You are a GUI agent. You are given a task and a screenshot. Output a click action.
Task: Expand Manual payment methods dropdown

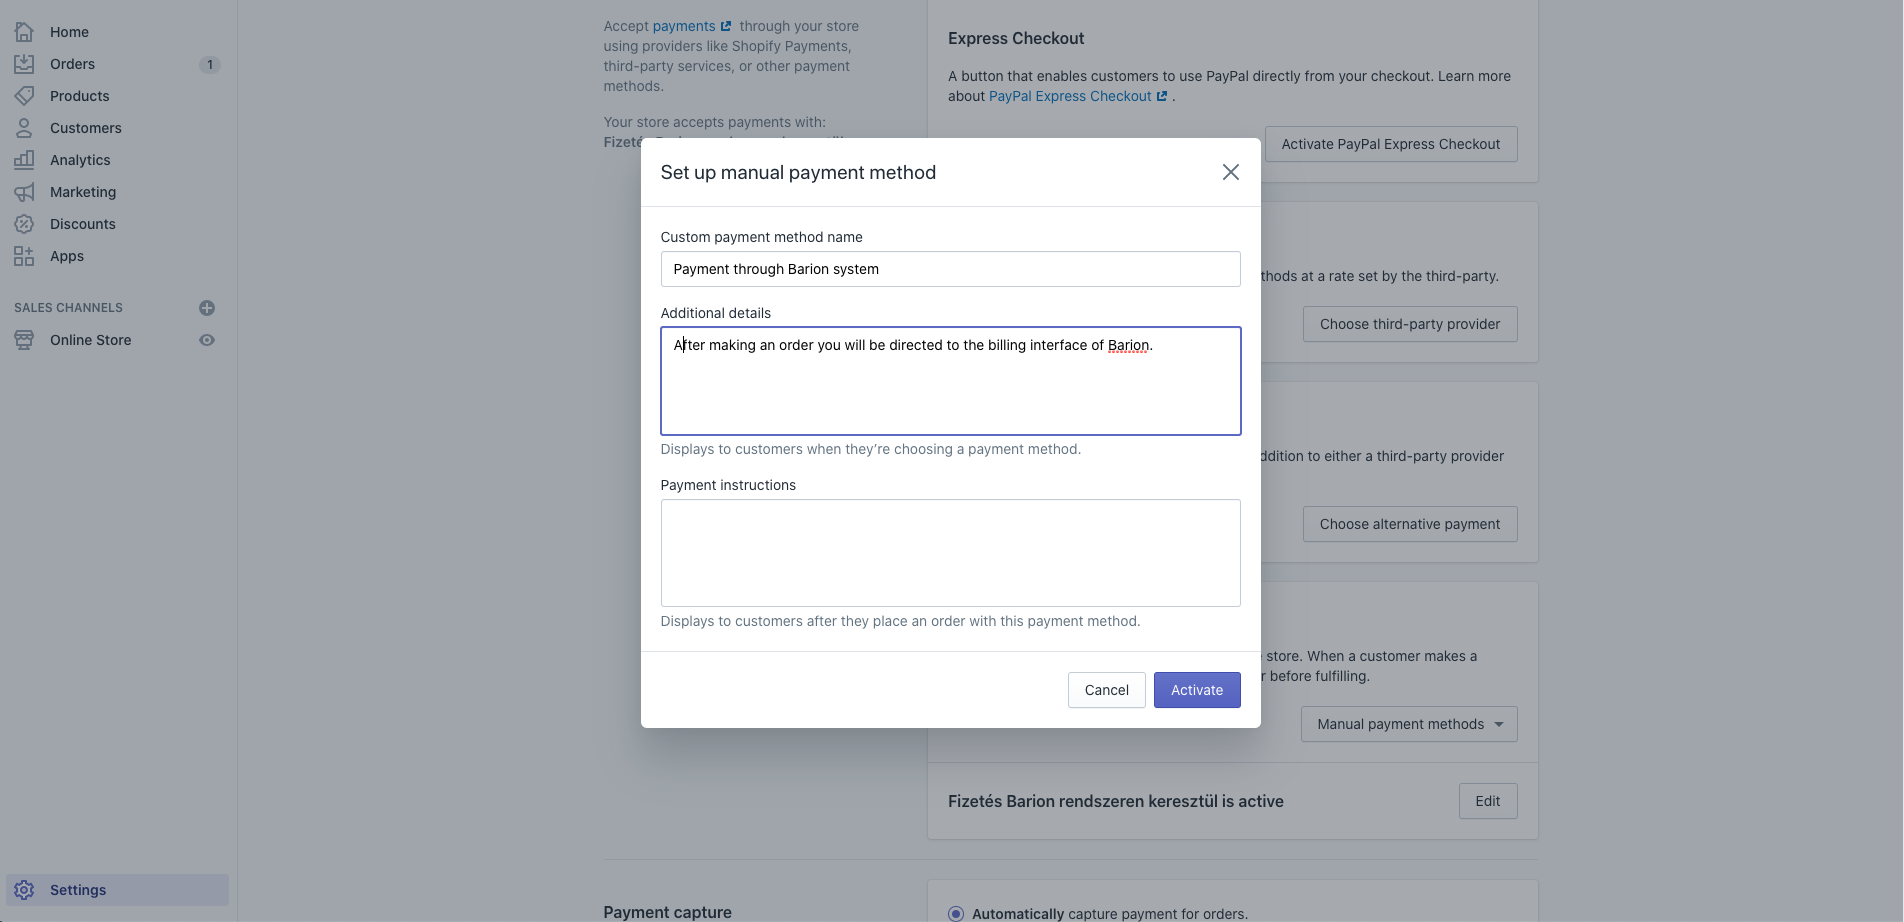[1409, 724]
